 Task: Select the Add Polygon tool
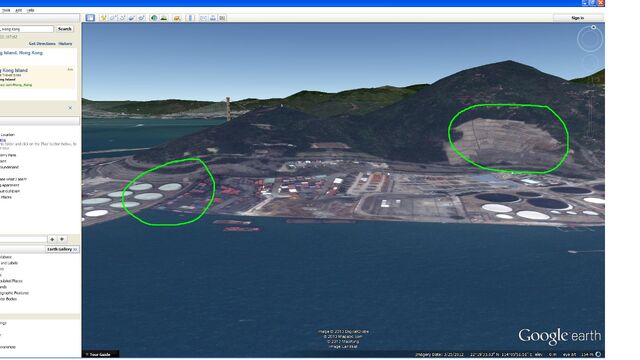(113, 18)
